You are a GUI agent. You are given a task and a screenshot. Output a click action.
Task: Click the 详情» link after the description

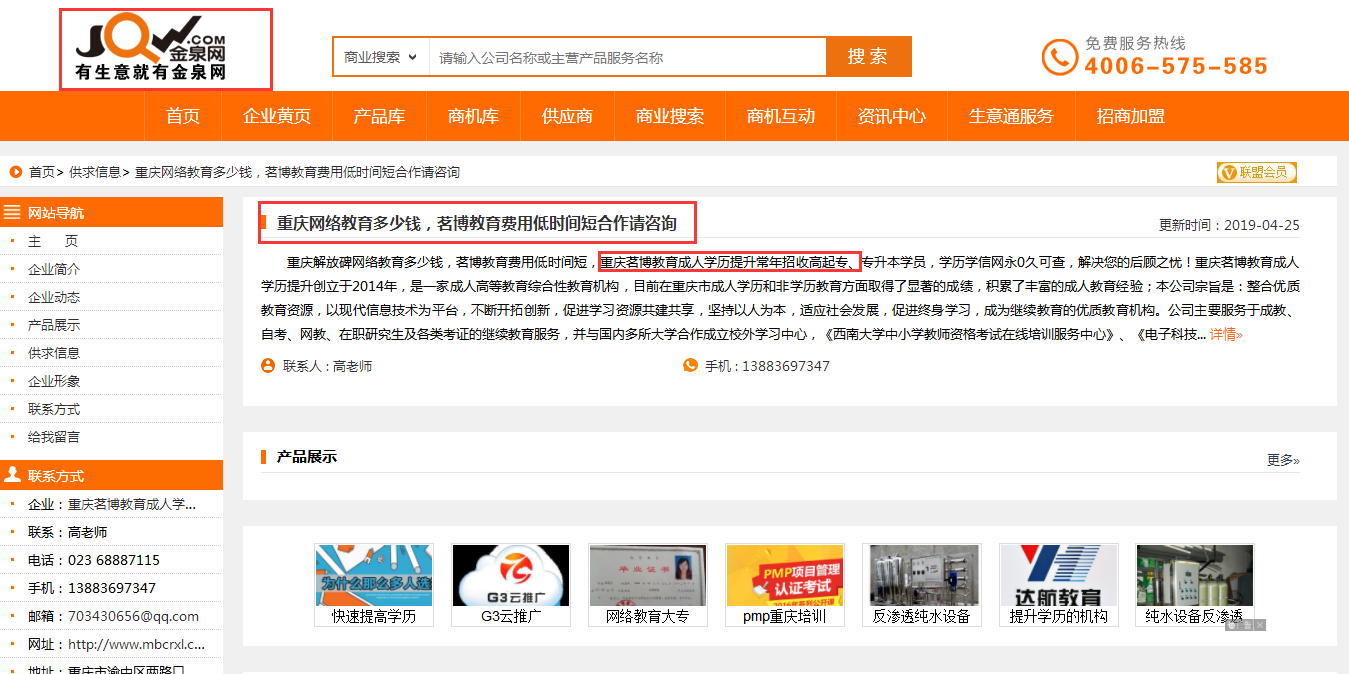click(1226, 334)
